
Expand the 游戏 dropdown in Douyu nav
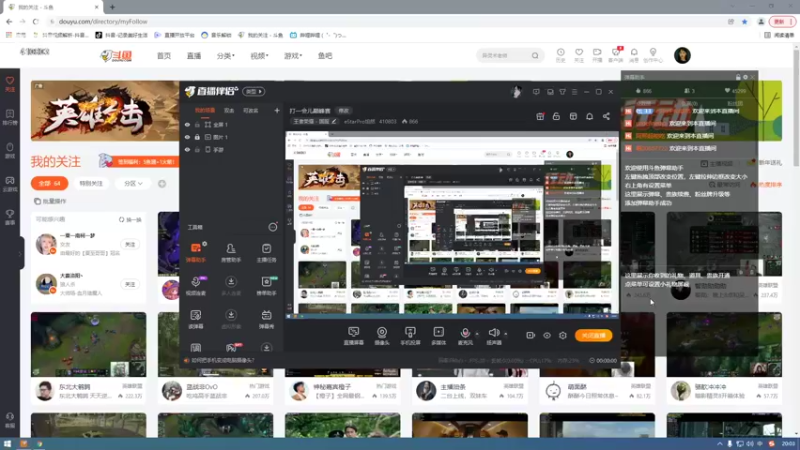(x=293, y=56)
